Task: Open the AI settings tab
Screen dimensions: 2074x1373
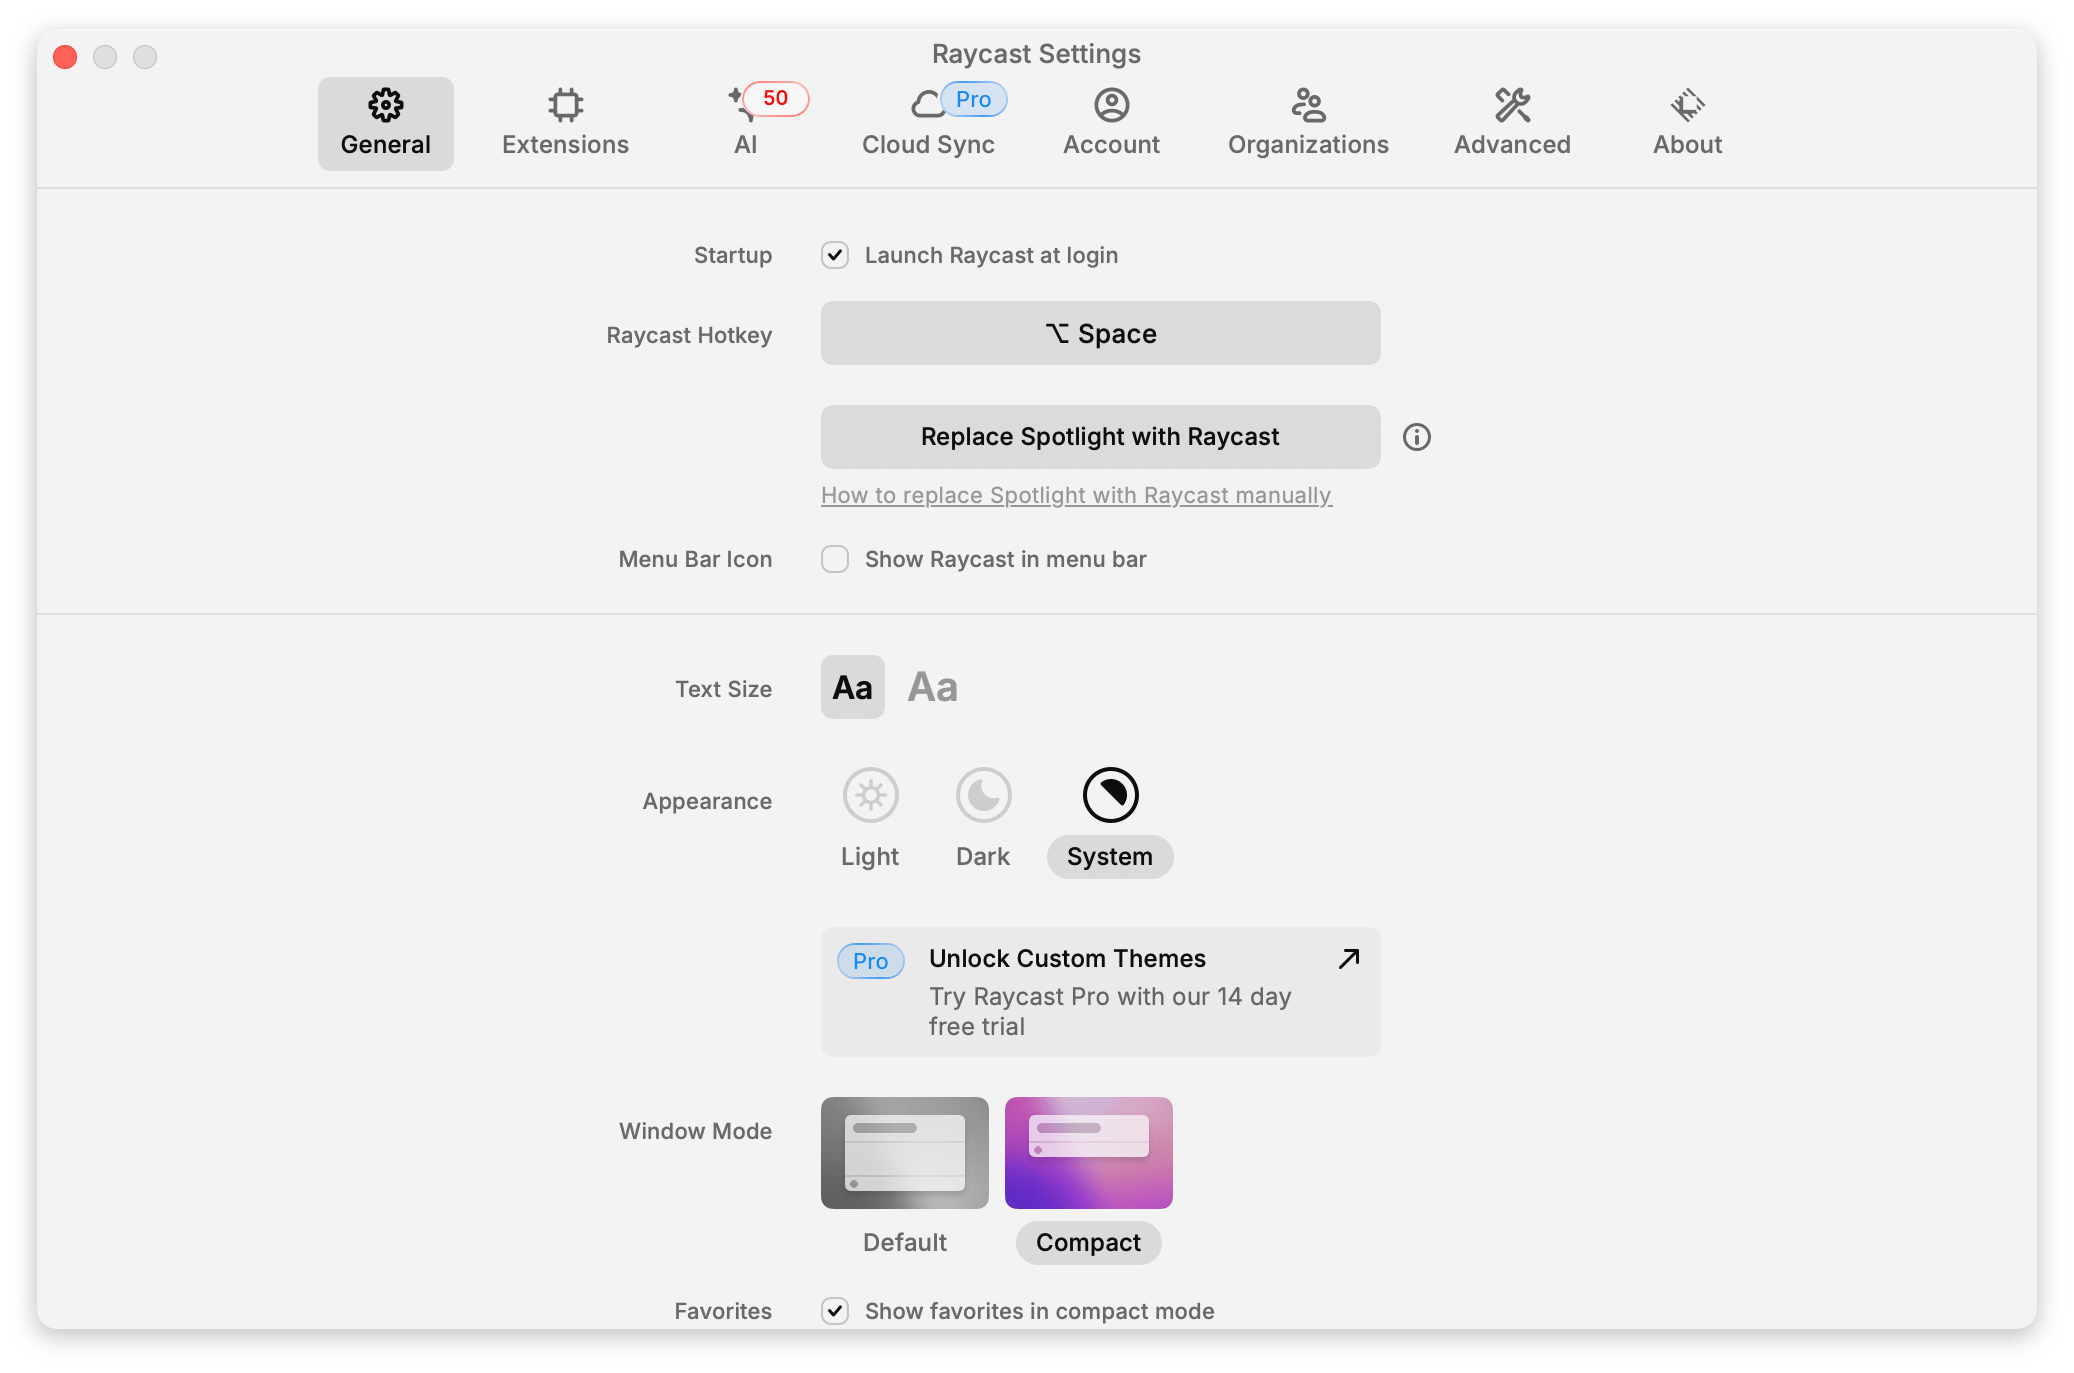Action: [x=746, y=123]
